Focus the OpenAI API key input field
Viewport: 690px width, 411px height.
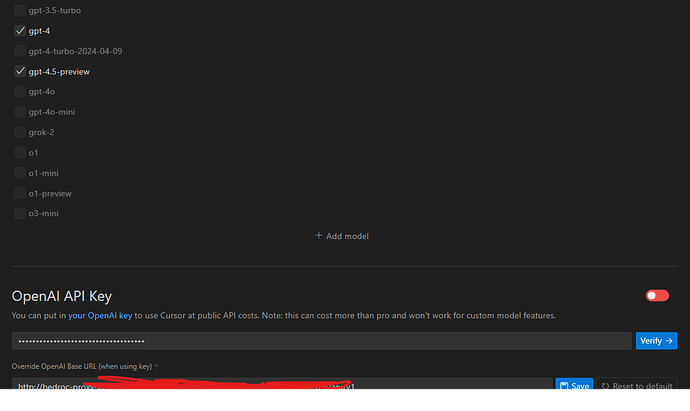322,341
